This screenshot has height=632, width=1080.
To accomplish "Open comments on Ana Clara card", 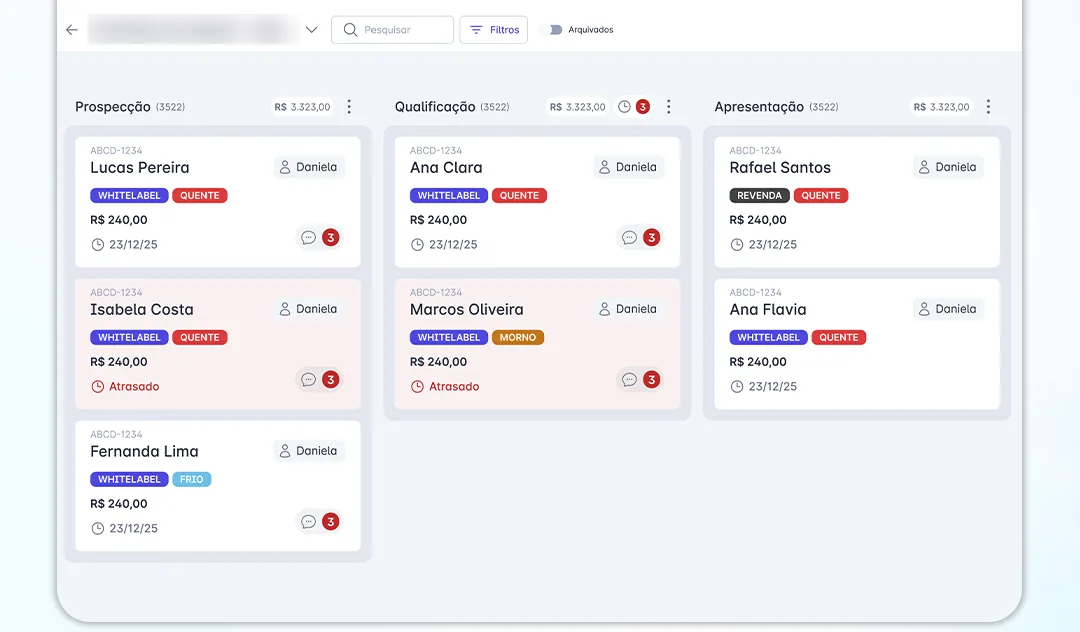I will [x=640, y=238].
